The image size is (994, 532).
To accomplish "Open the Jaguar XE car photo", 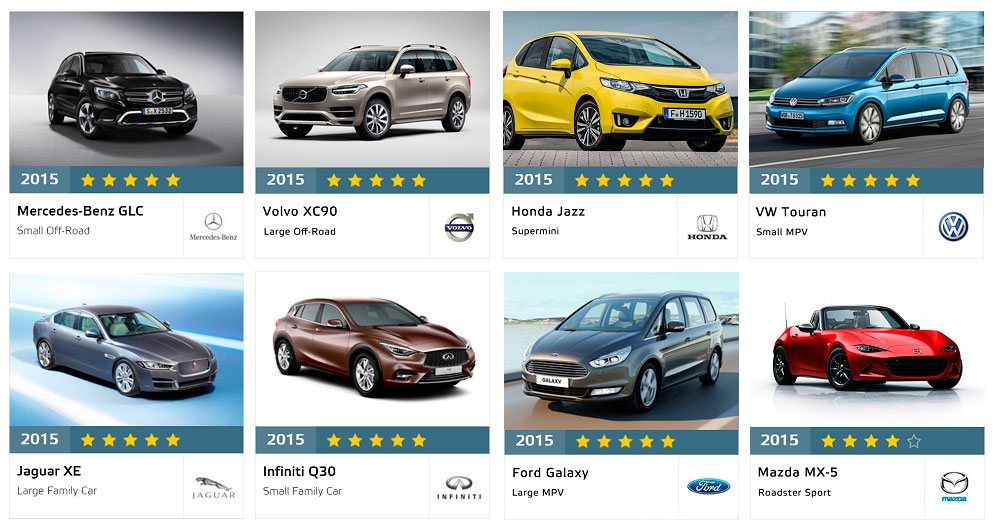I will (126, 350).
